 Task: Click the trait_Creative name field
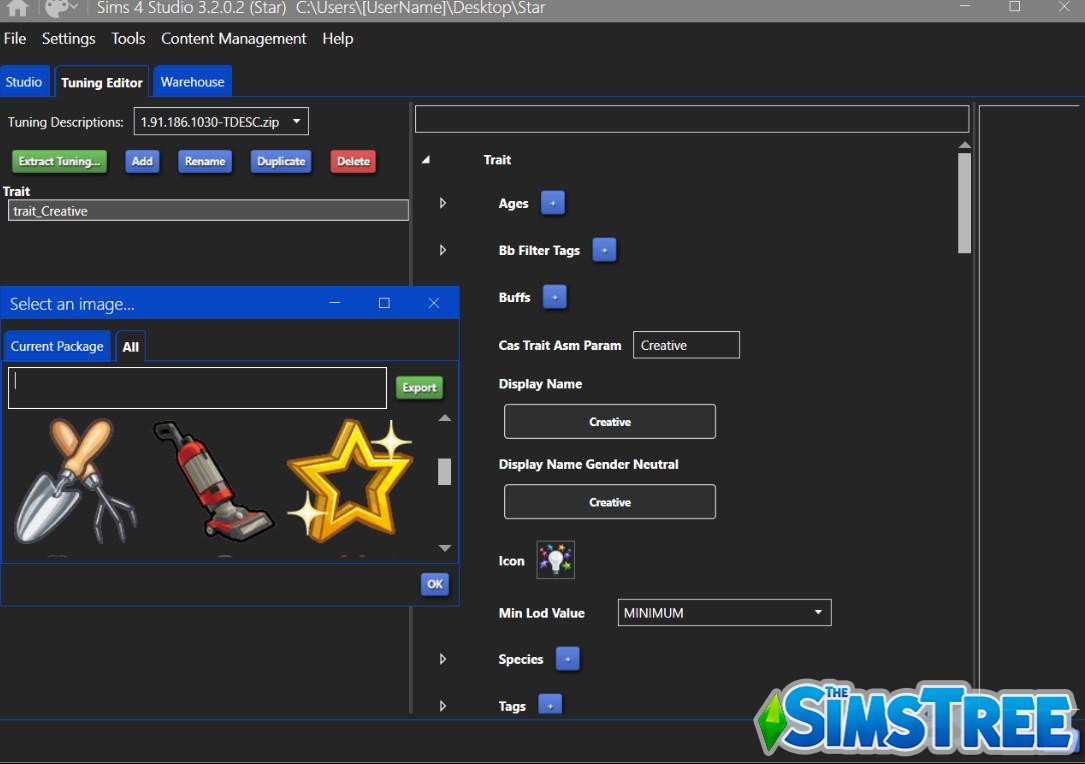tap(207, 210)
